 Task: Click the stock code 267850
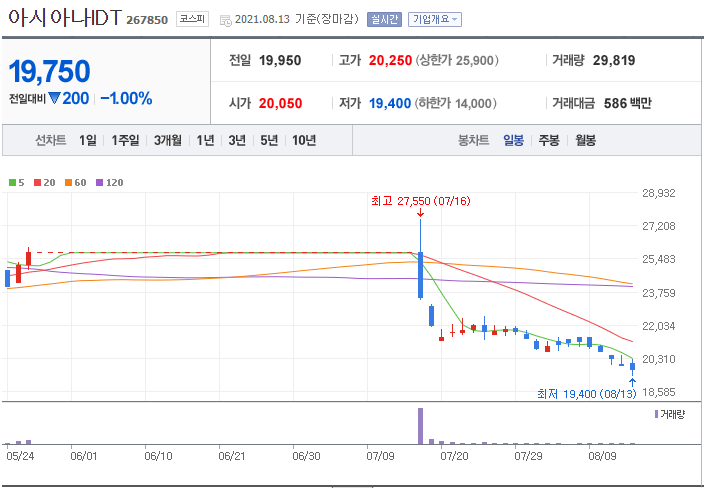pyautogui.click(x=147, y=20)
